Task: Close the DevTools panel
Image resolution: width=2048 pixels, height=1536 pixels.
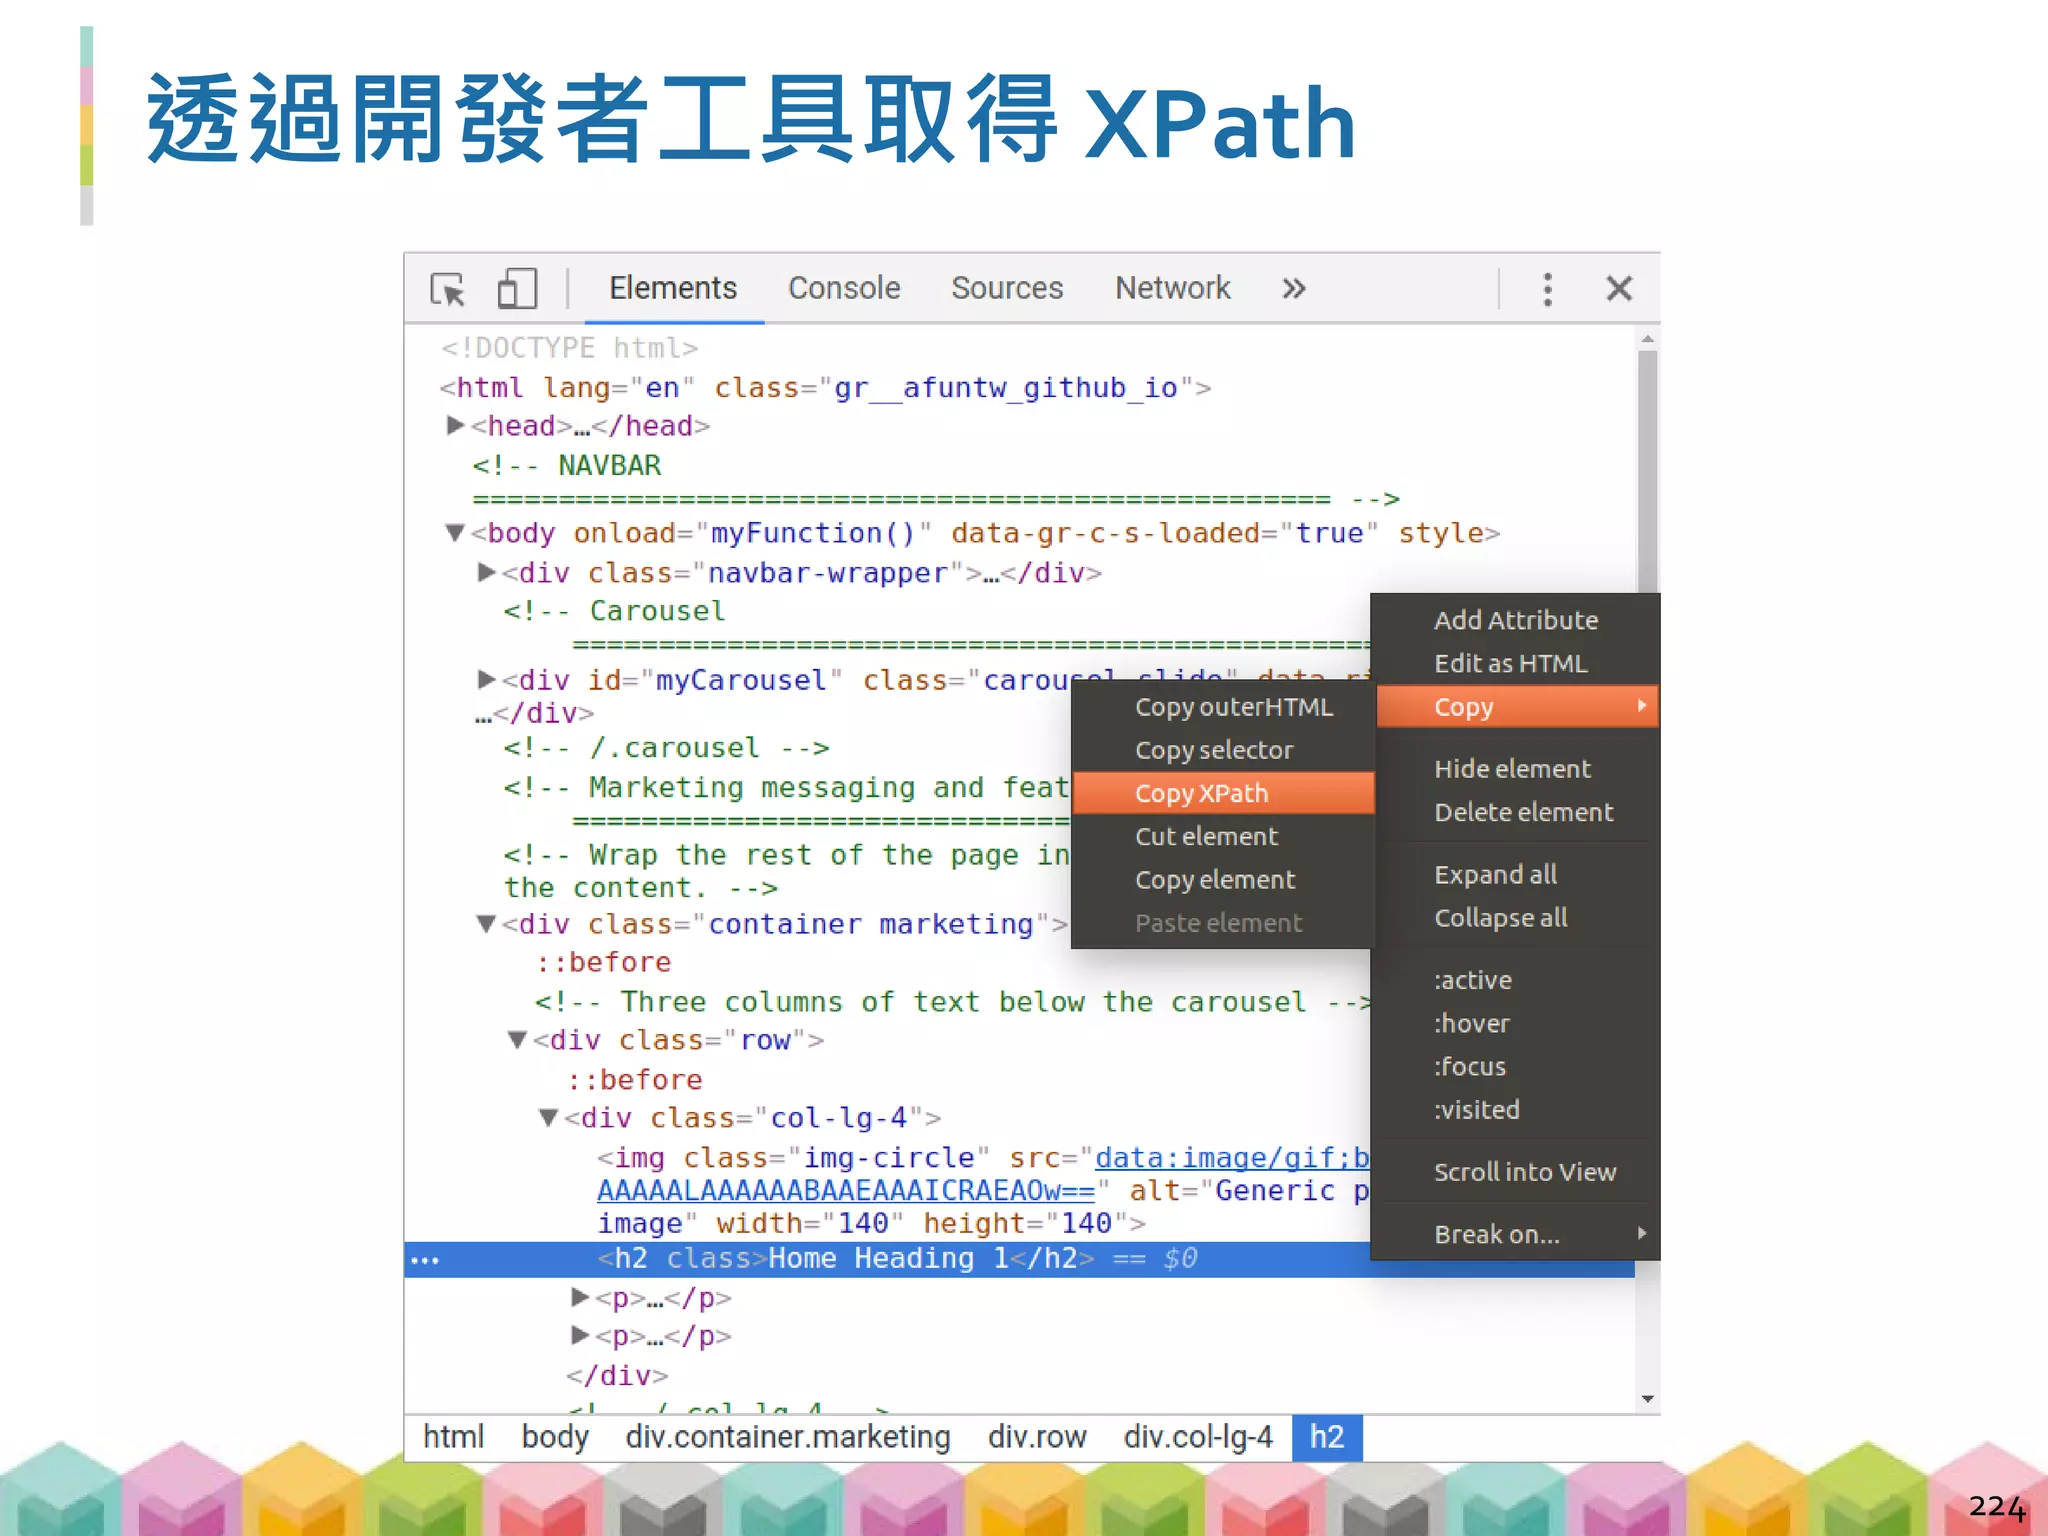Action: [1618, 289]
